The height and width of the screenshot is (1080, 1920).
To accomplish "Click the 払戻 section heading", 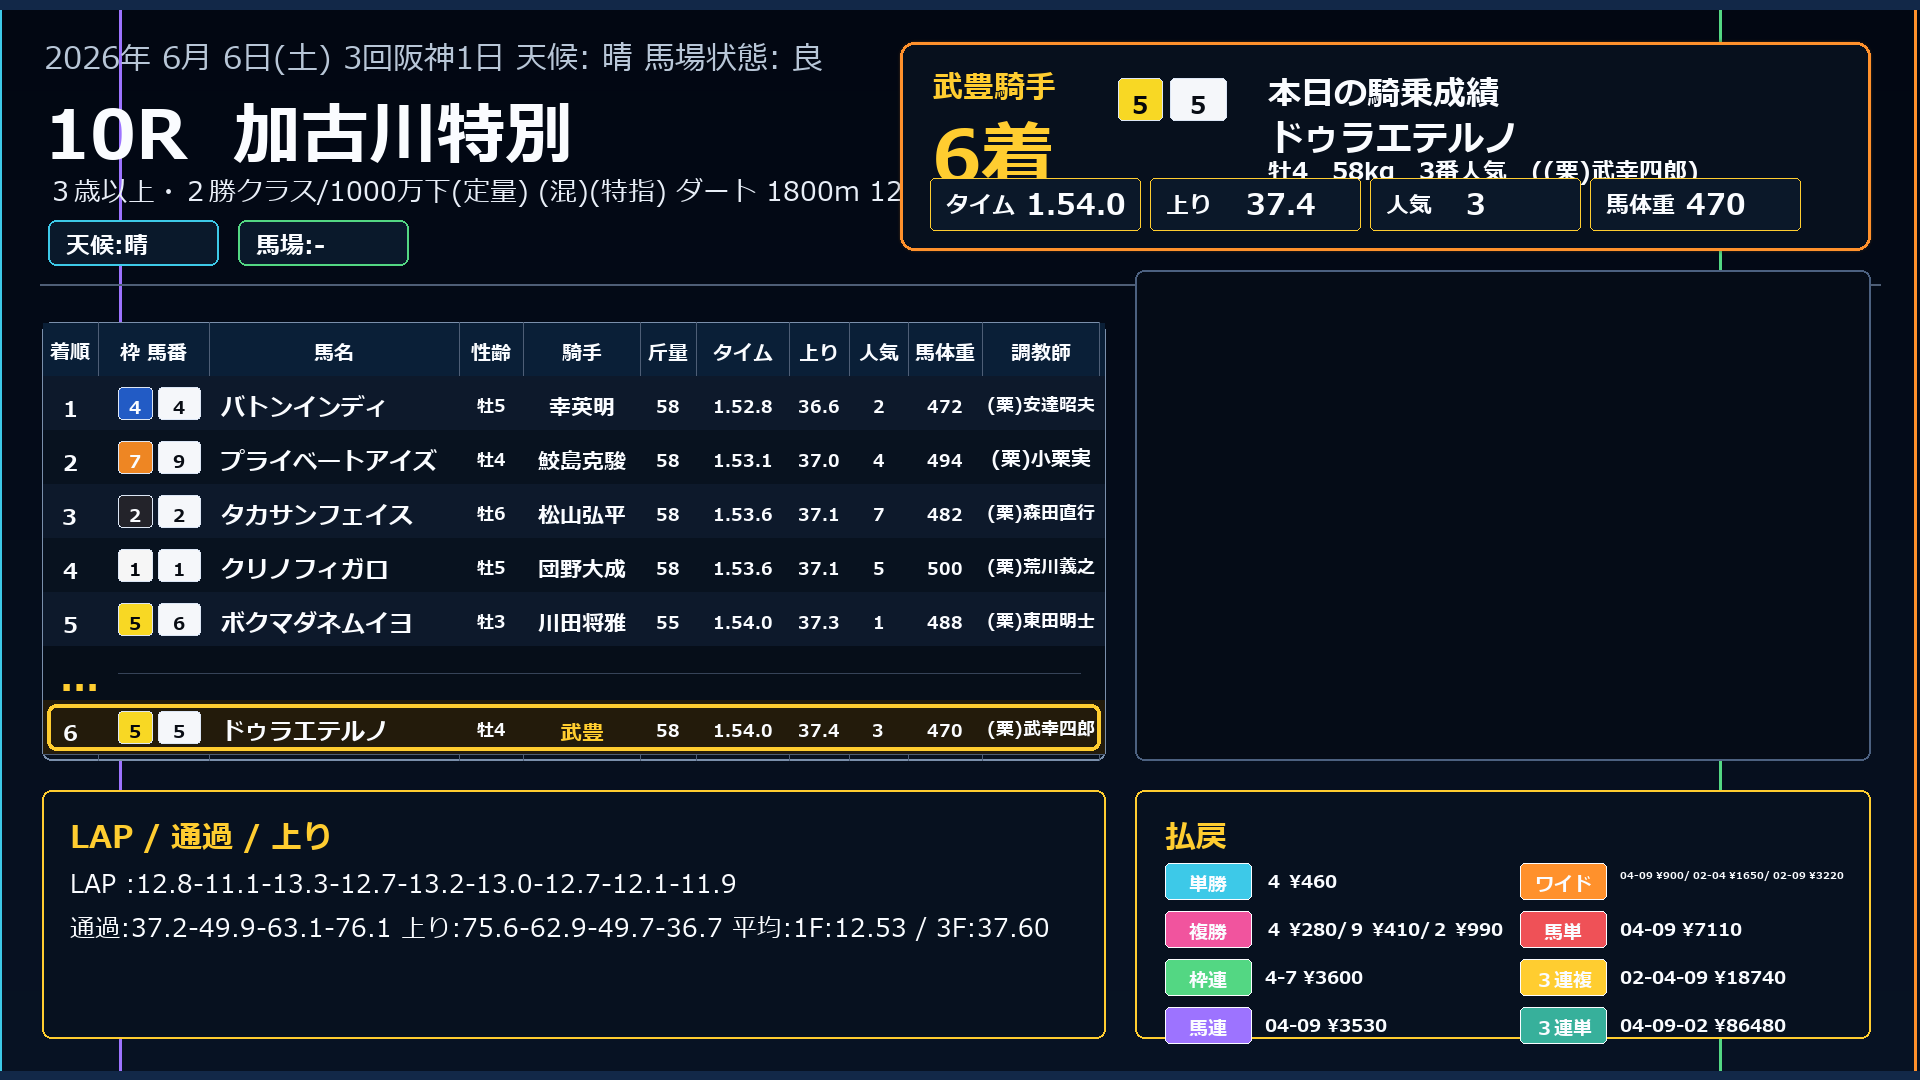I will (1195, 836).
